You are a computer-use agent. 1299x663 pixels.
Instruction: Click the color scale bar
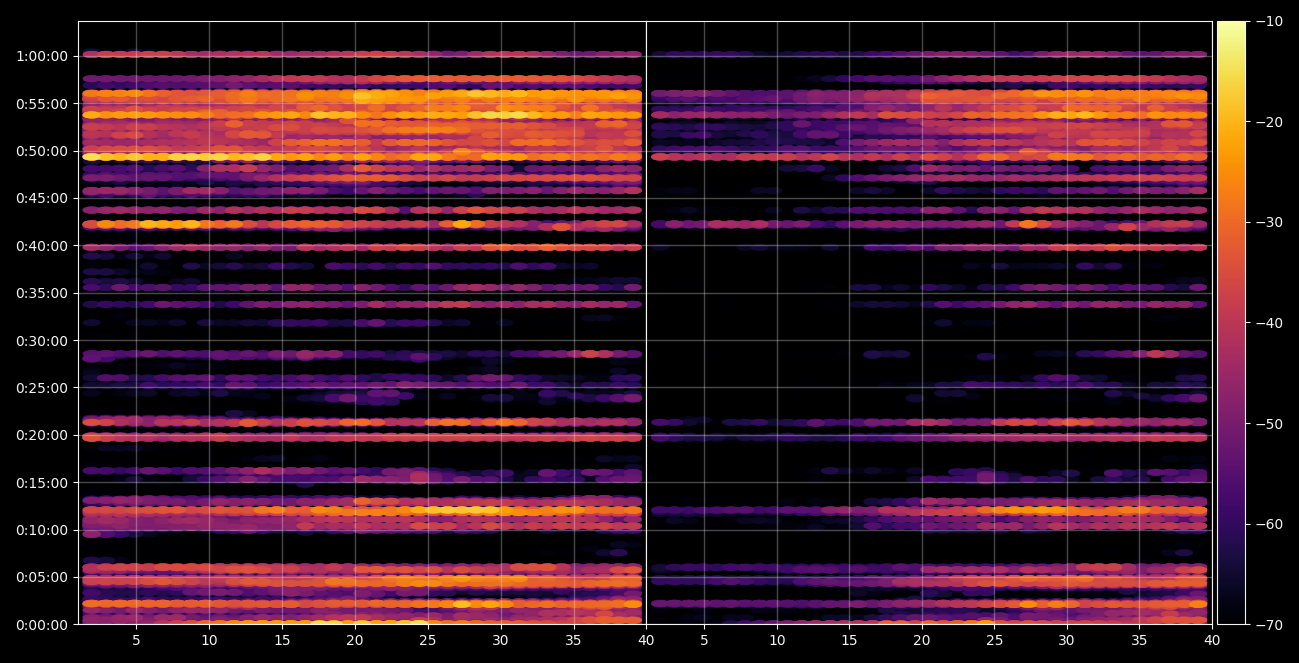click(1232, 323)
